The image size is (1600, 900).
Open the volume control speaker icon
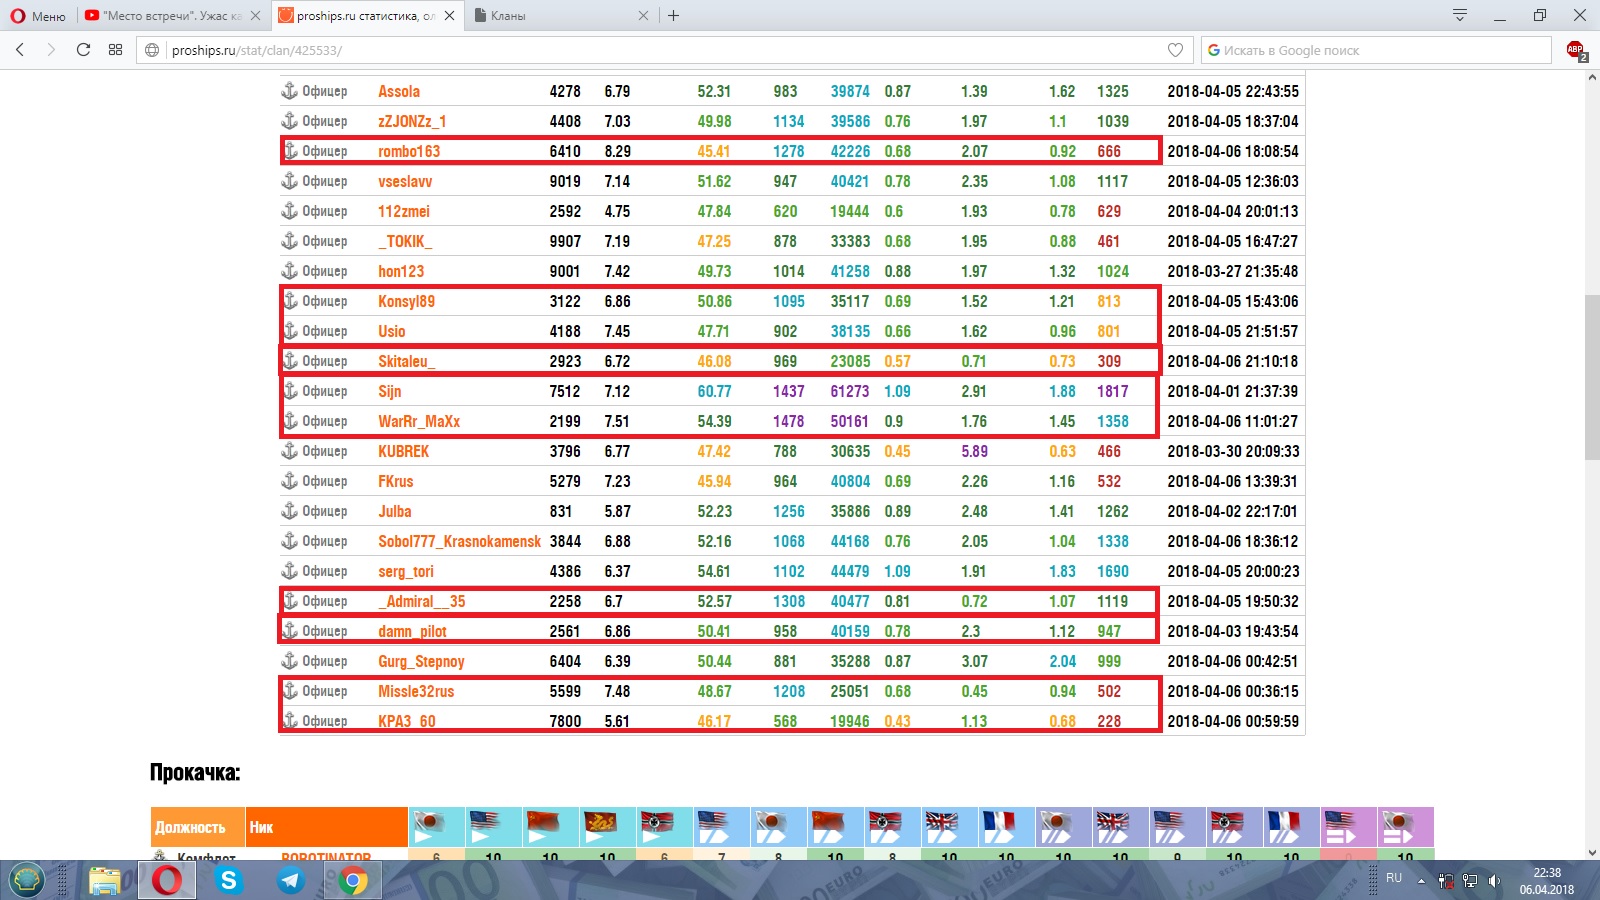1494,880
